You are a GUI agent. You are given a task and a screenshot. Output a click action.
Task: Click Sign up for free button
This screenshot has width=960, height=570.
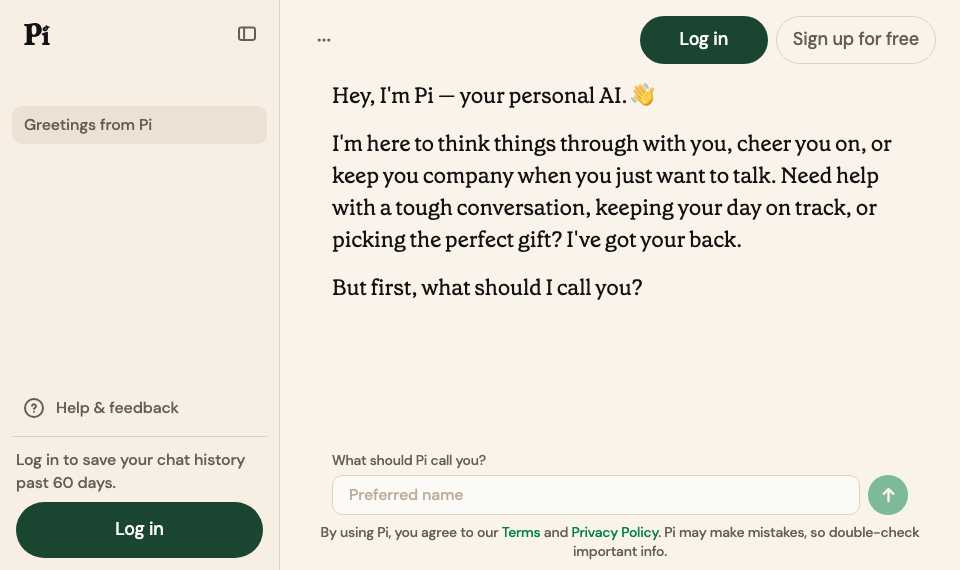click(x=855, y=40)
